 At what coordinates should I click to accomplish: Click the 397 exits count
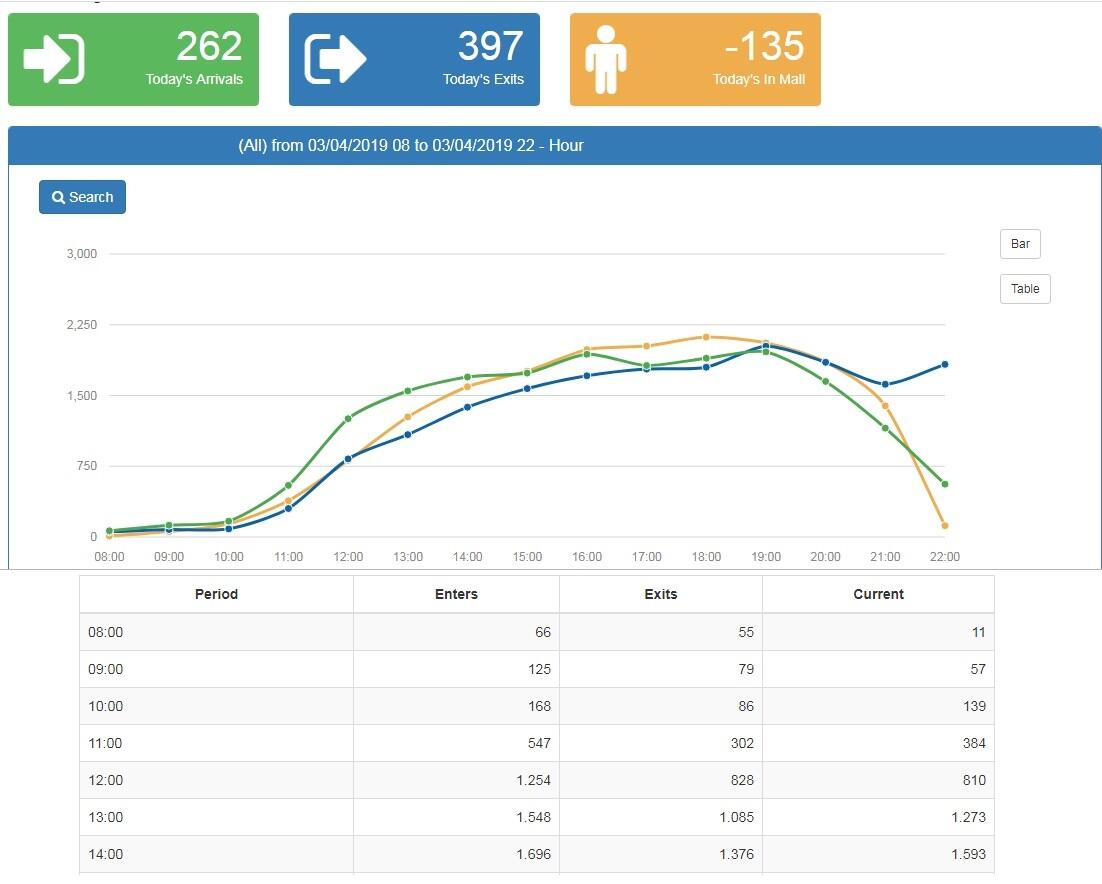(x=491, y=46)
